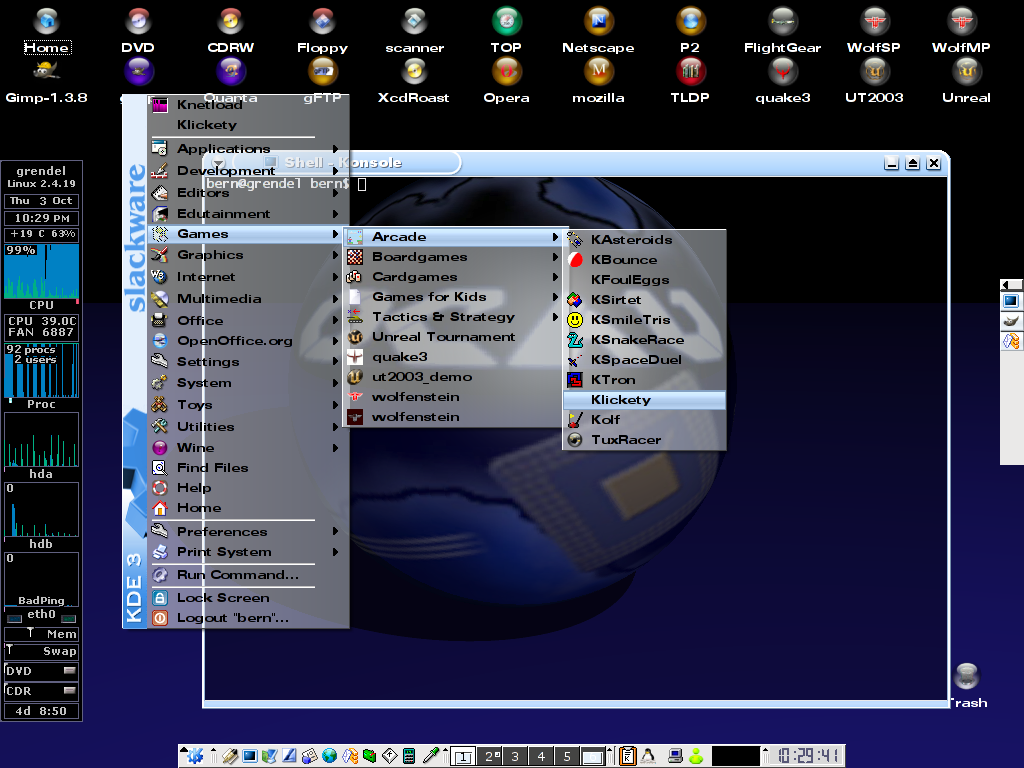Image resolution: width=1024 pixels, height=768 pixels.
Task: Click the KDE K menu panel button
Action: click(195, 756)
